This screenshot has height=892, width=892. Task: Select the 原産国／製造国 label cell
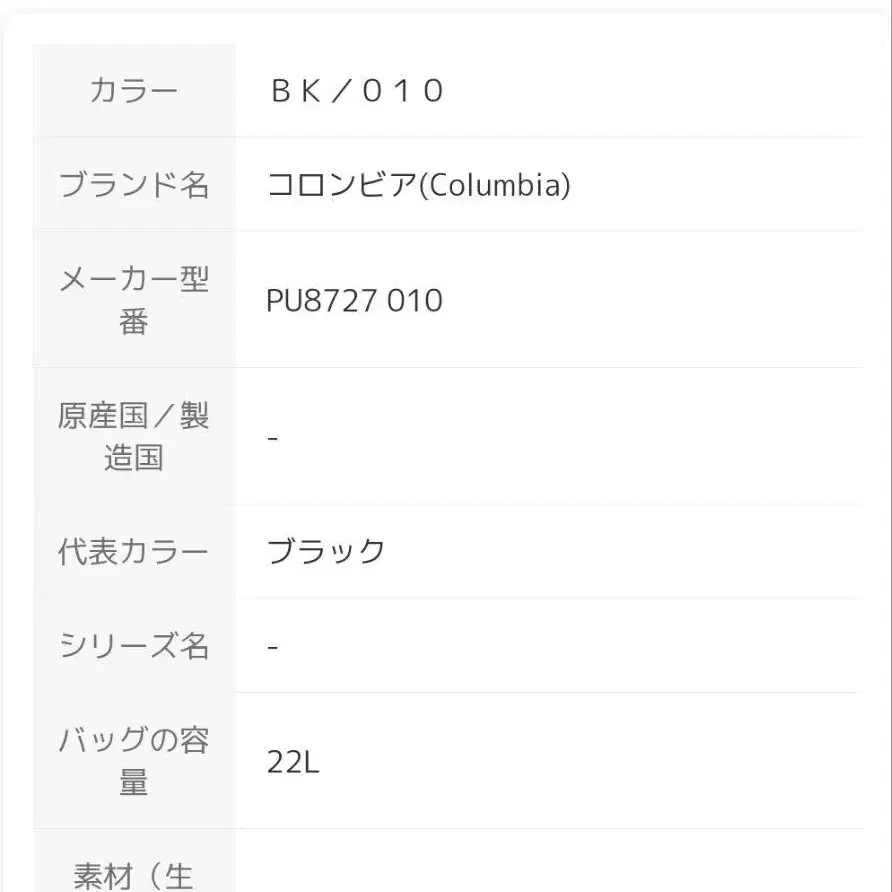click(x=134, y=436)
